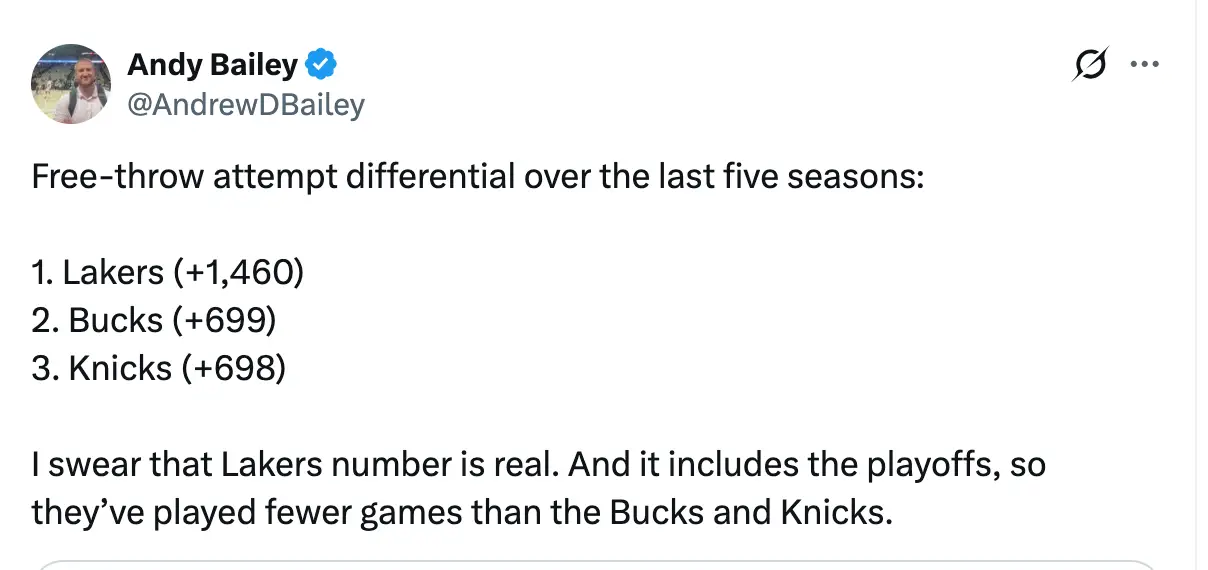Click the "2. Bucks" ranking entry
This screenshot has width=1208, height=570.
(97, 320)
